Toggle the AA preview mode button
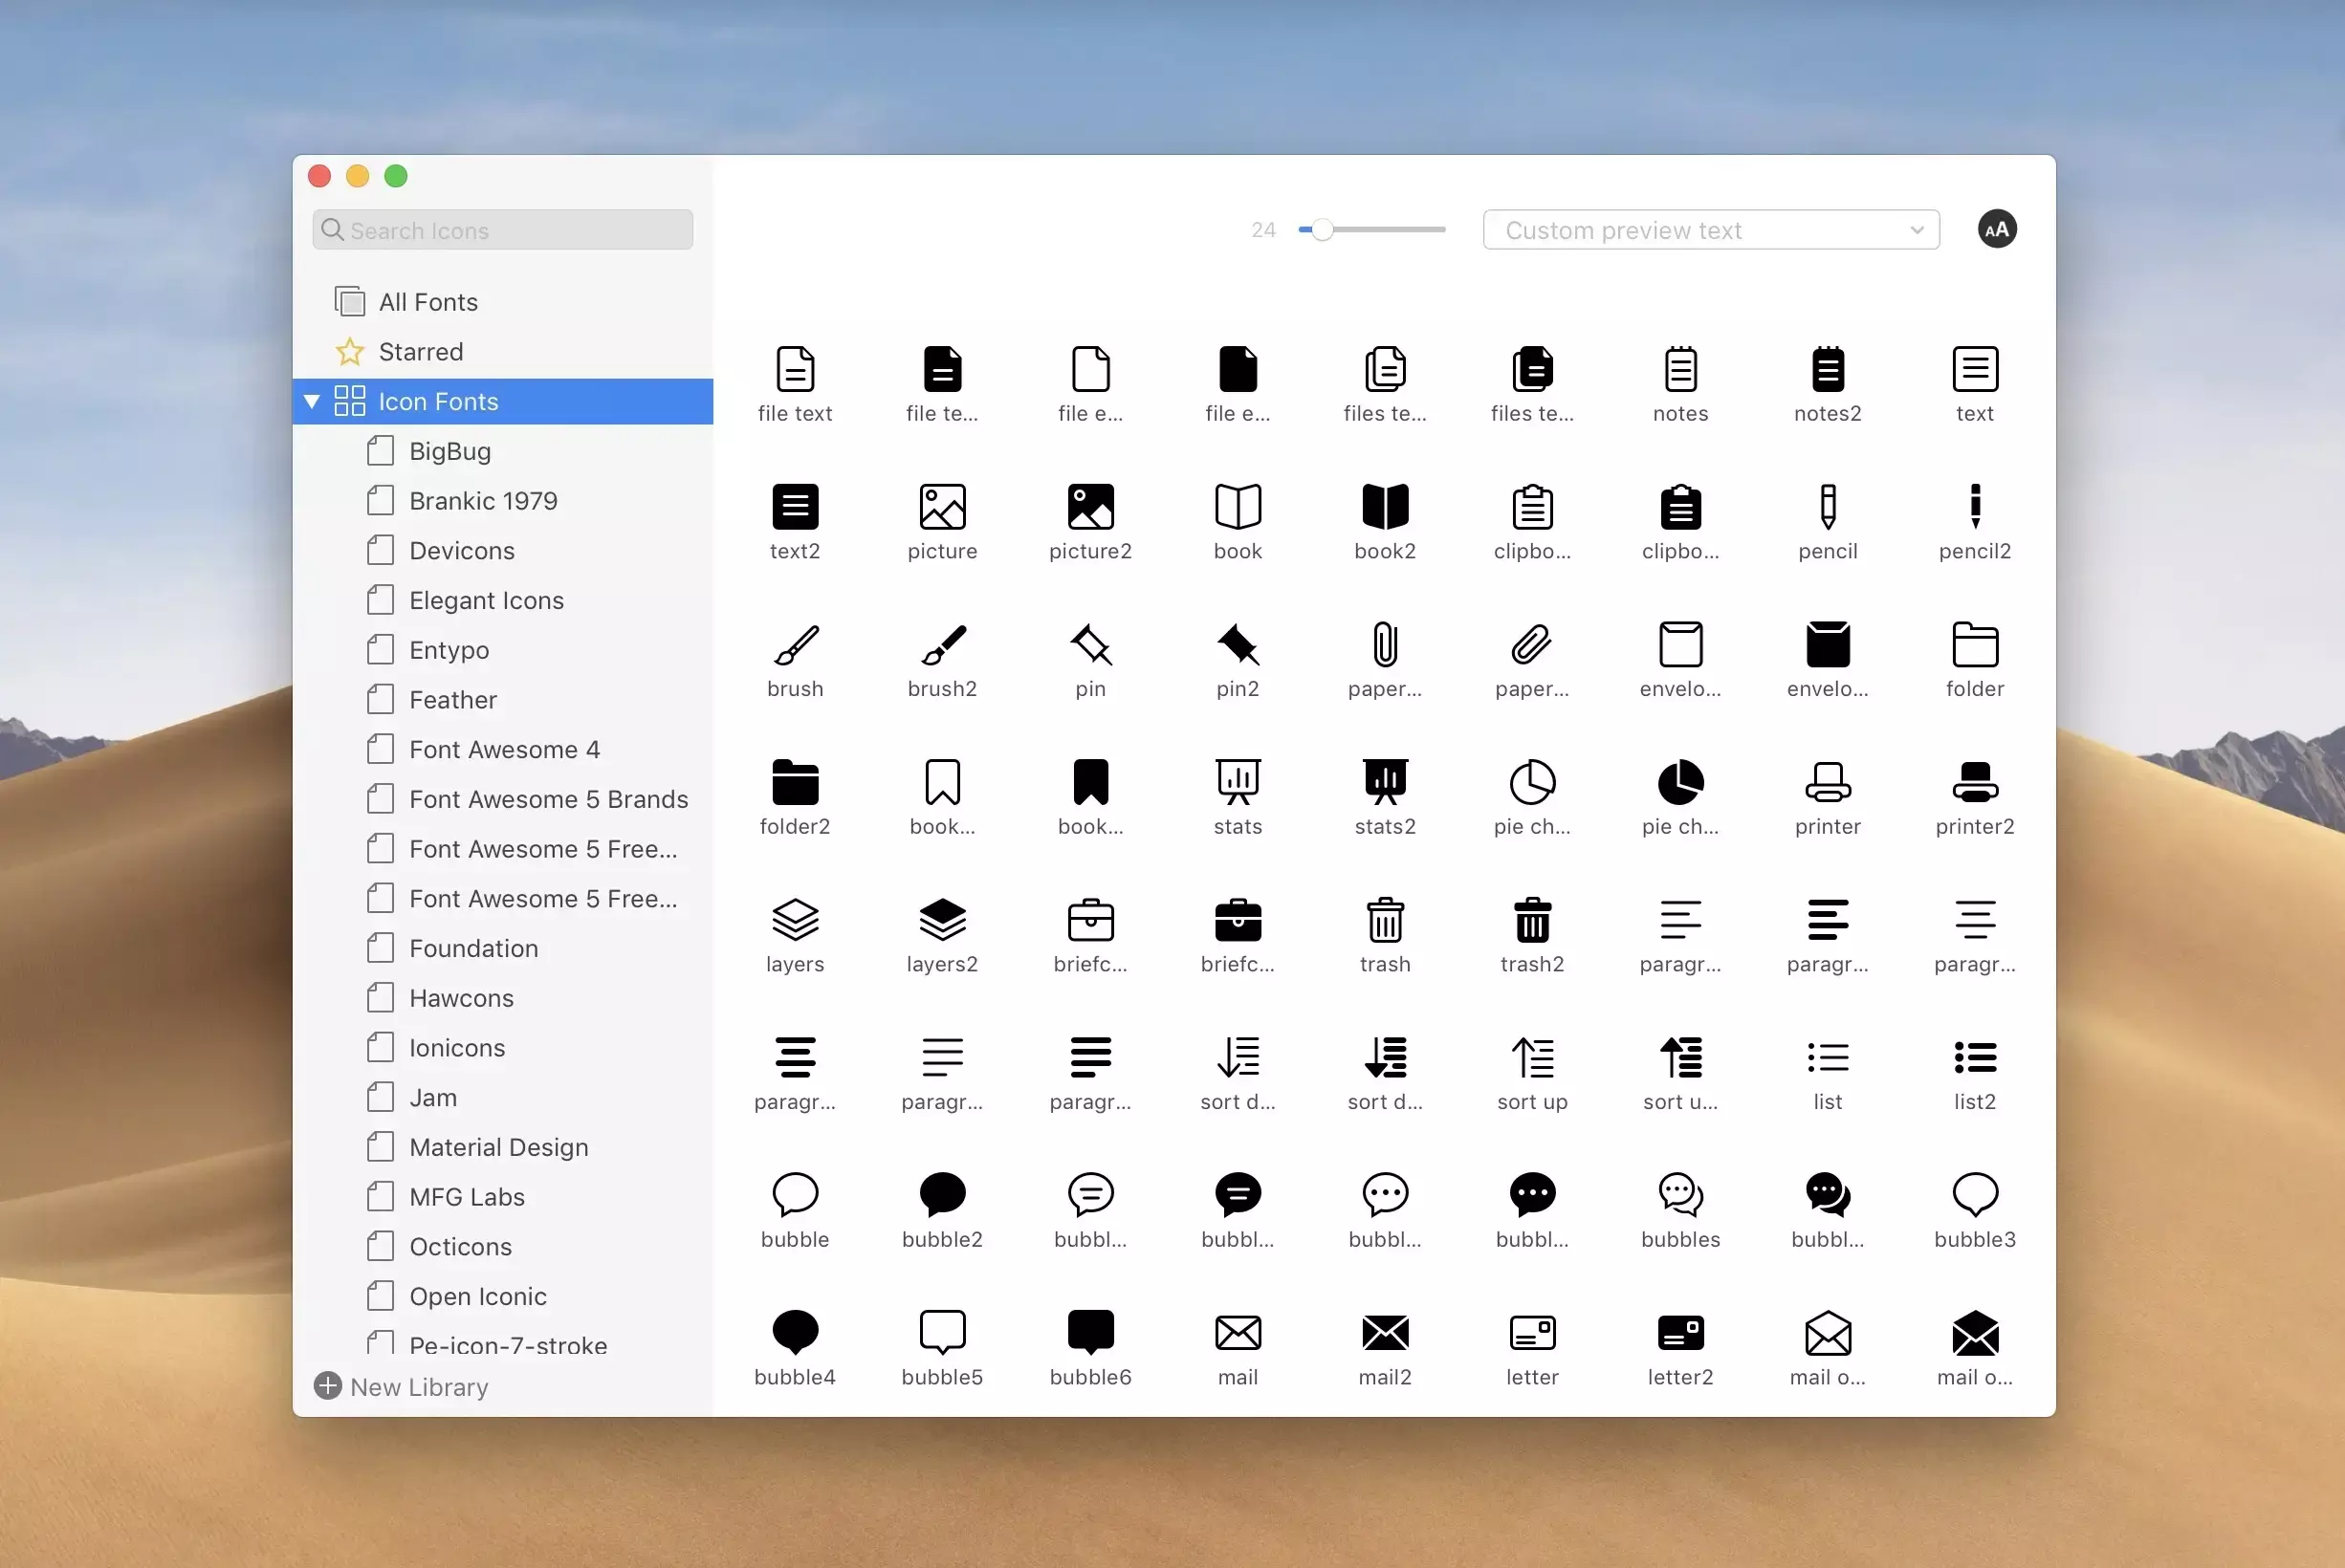 click(1996, 230)
